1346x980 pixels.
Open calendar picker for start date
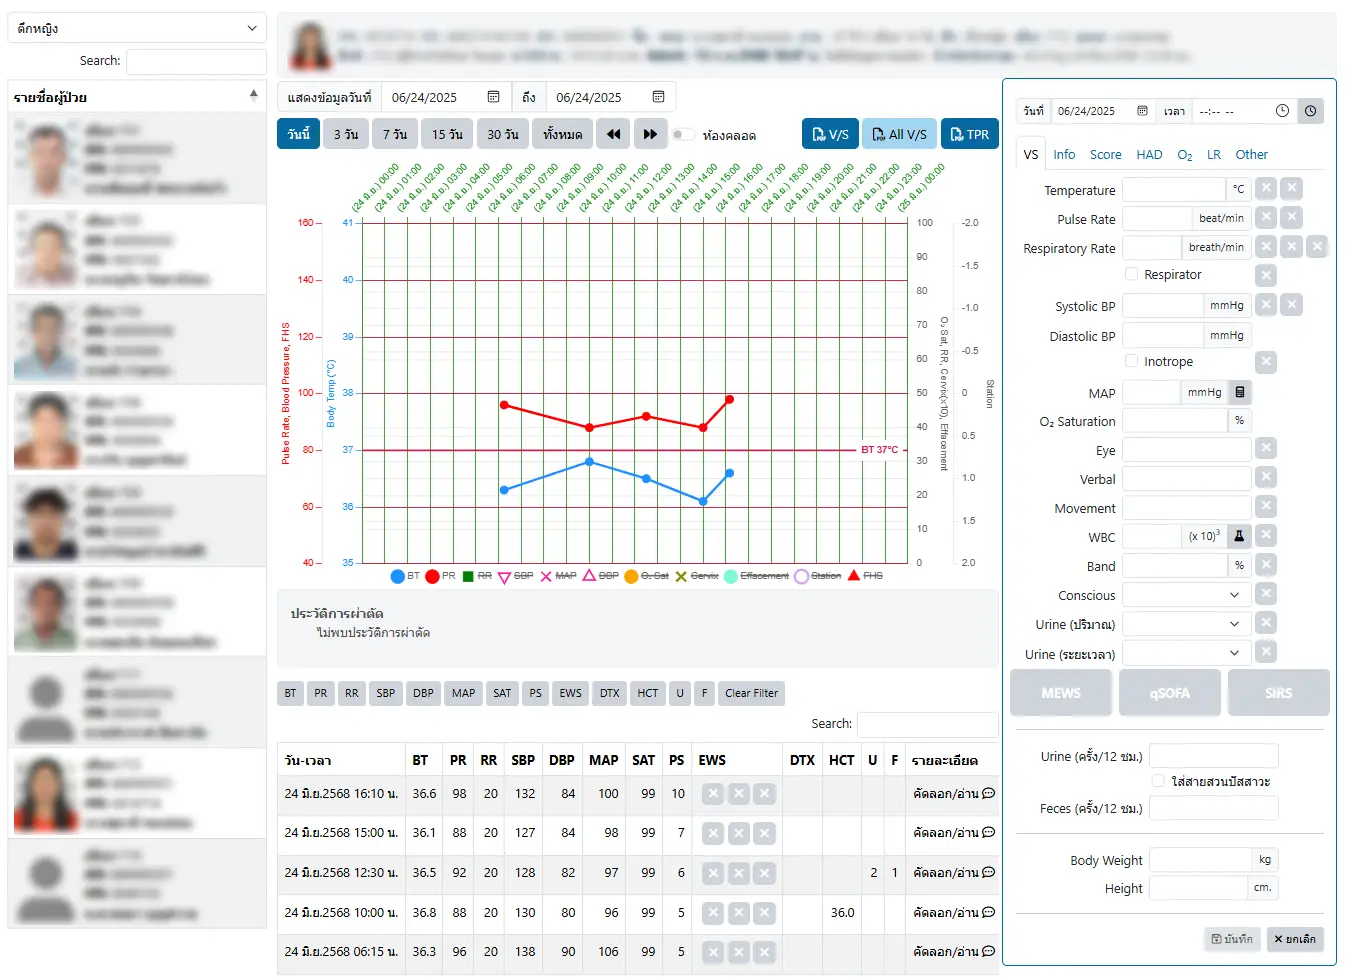click(x=493, y=97)
